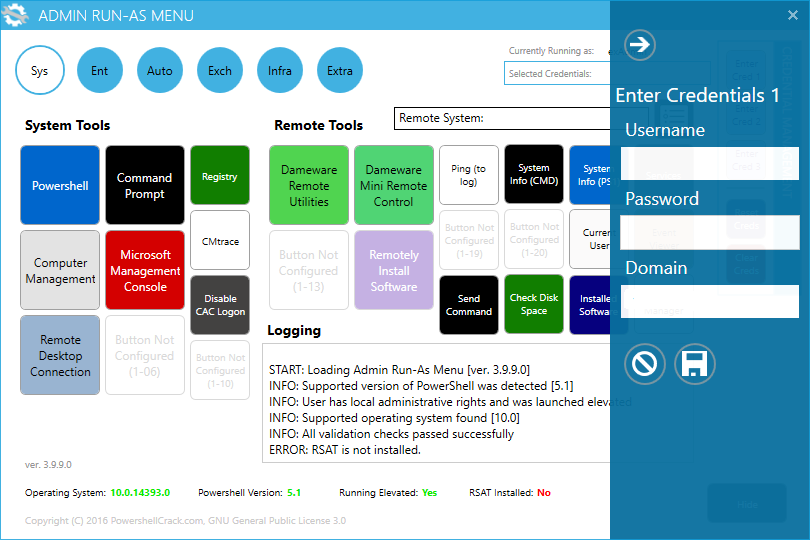Open Microsoft Management Console tile
Viewport: 810px width, 540px height.
pos(145,270)
